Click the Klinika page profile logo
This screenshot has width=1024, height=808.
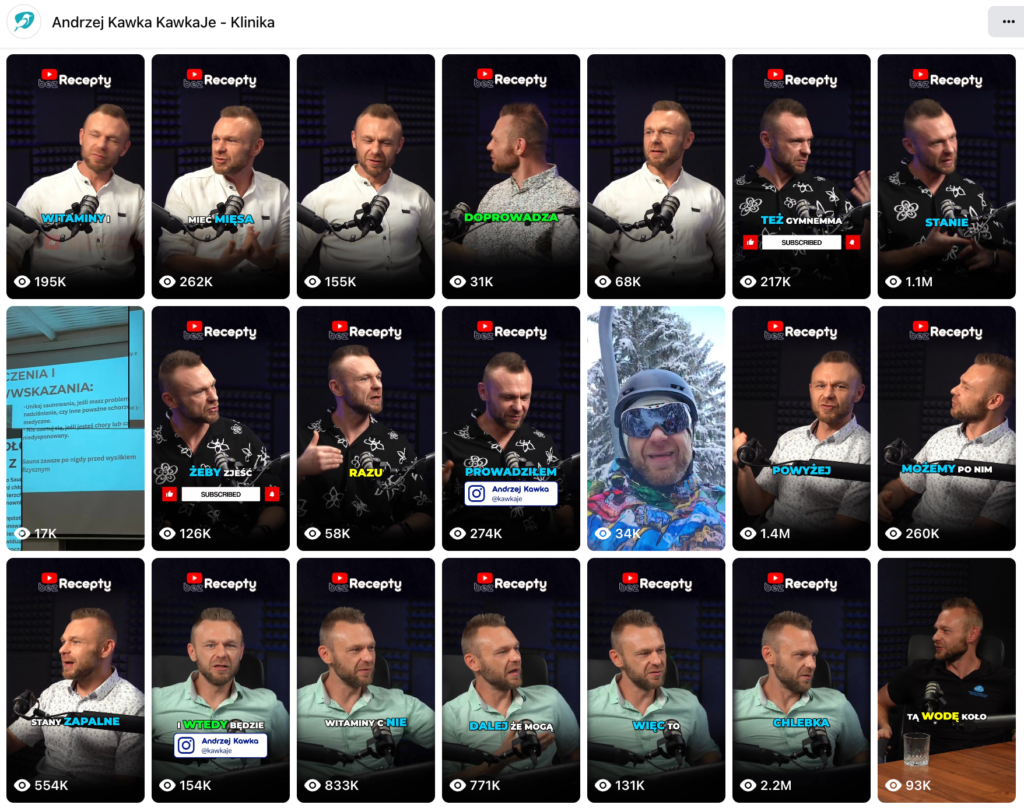pos(24,22)
